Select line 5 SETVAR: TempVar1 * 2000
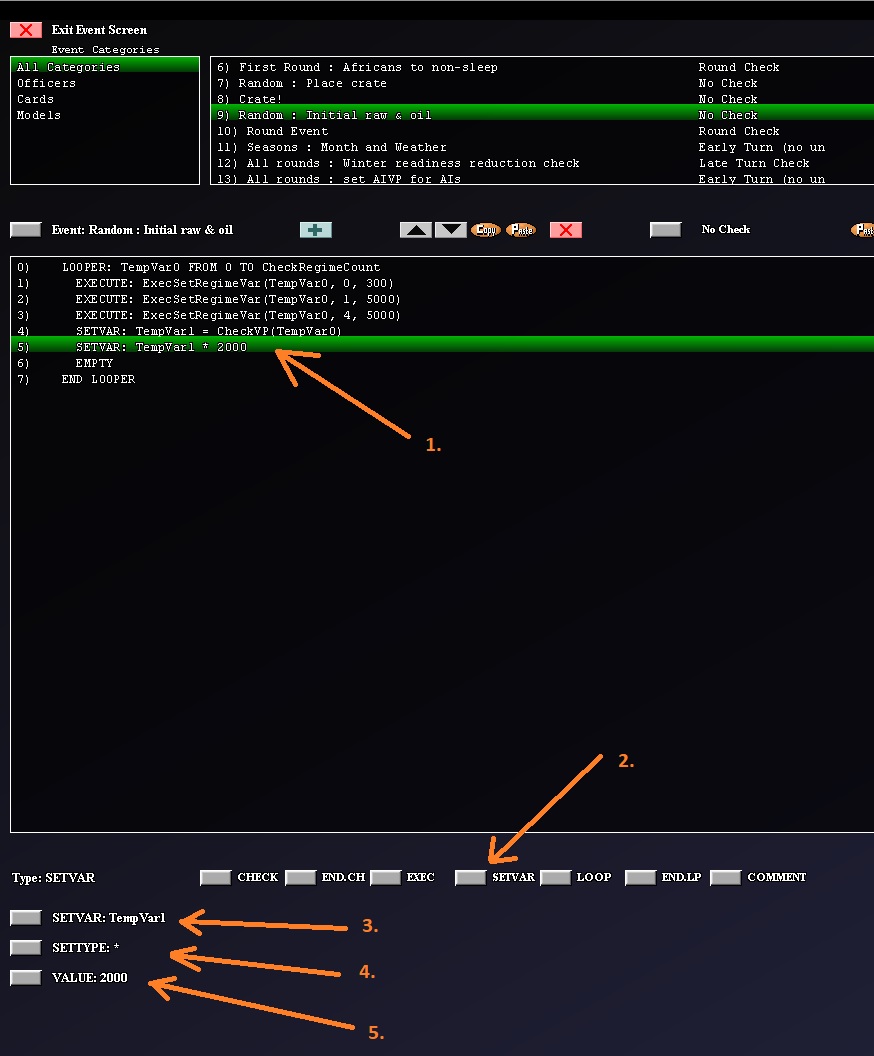Screen dimensions: 874x1056 [442, 347]
